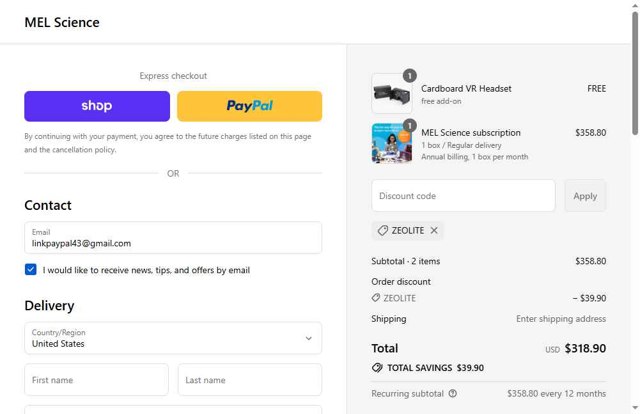Click the 'Subtotal · 2 items' label
The image size is (640, 414).
coord(406,261)
